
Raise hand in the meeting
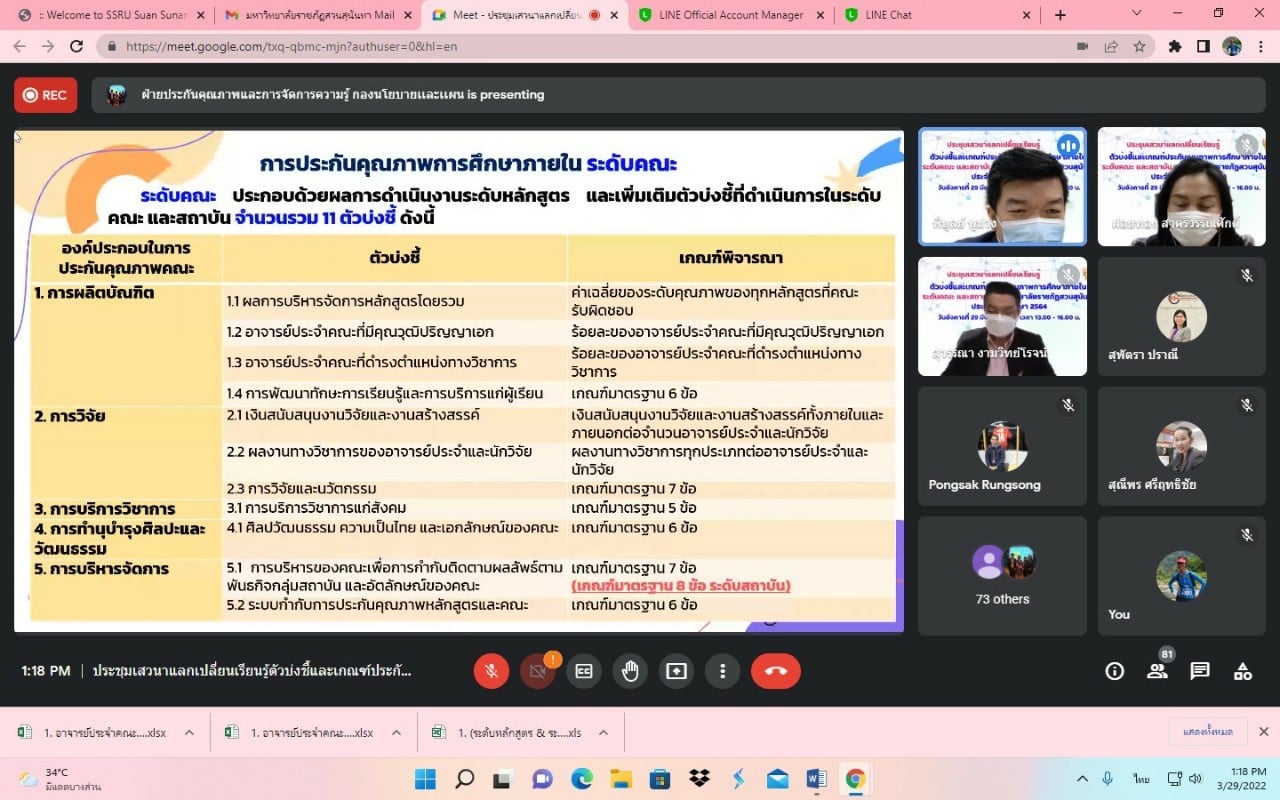coord(630,671)
